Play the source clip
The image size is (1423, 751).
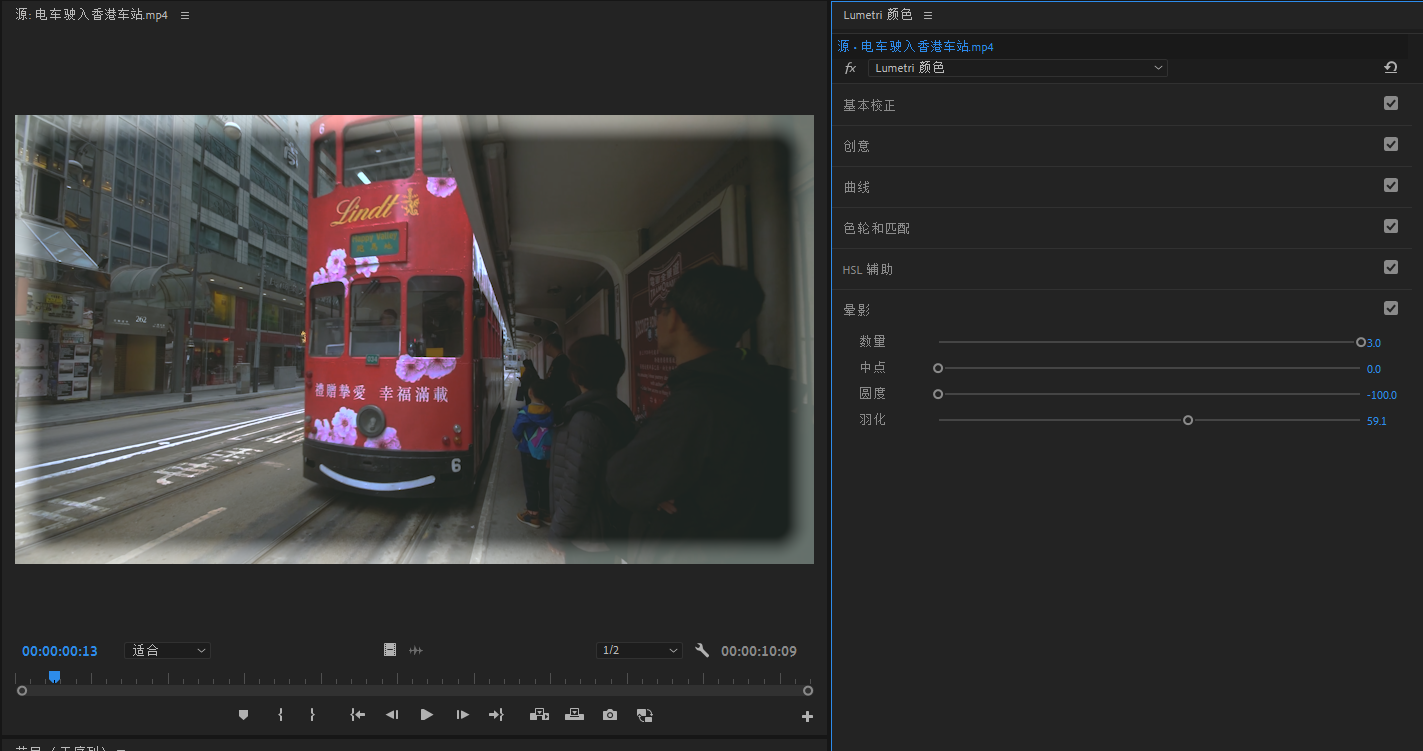coord(427,715)
